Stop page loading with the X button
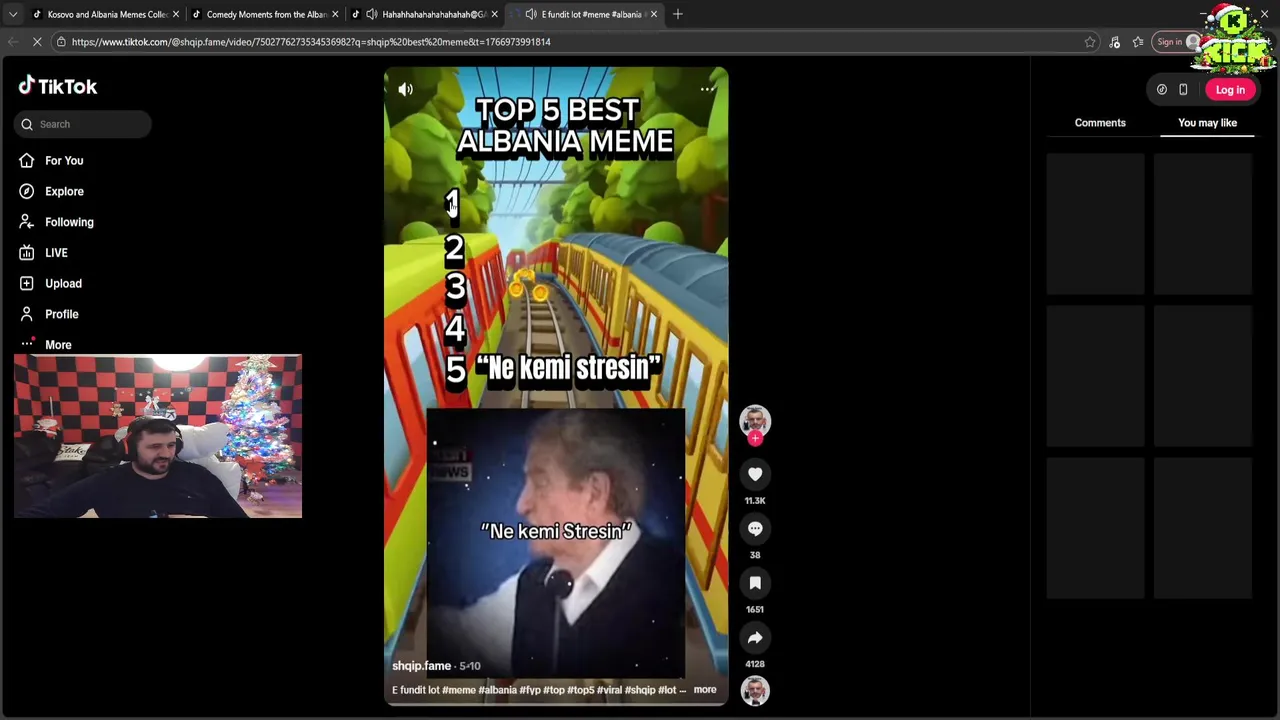Viewport: 1280px width, 720px height. click(x=36, y=42)
